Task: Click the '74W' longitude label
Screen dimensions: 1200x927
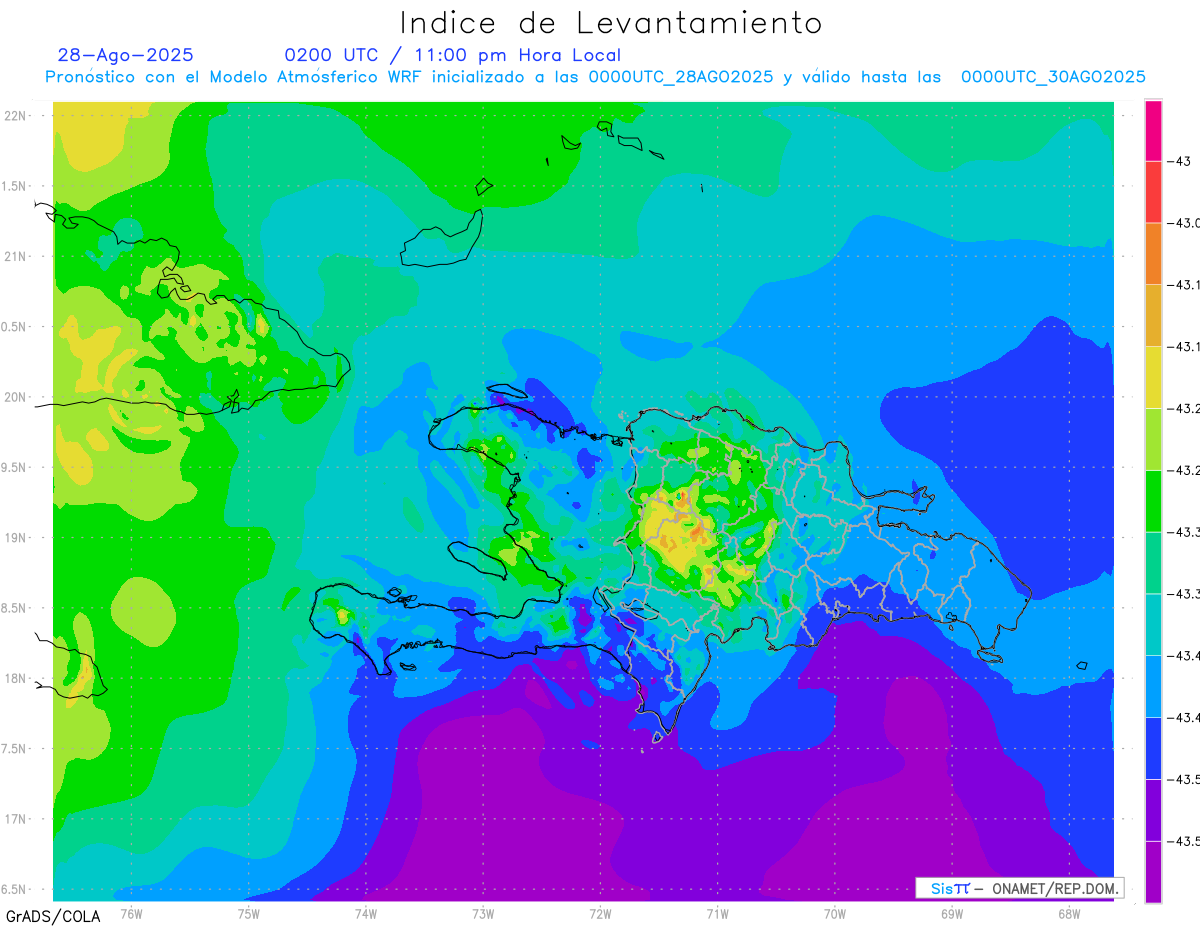Action: 365,913
